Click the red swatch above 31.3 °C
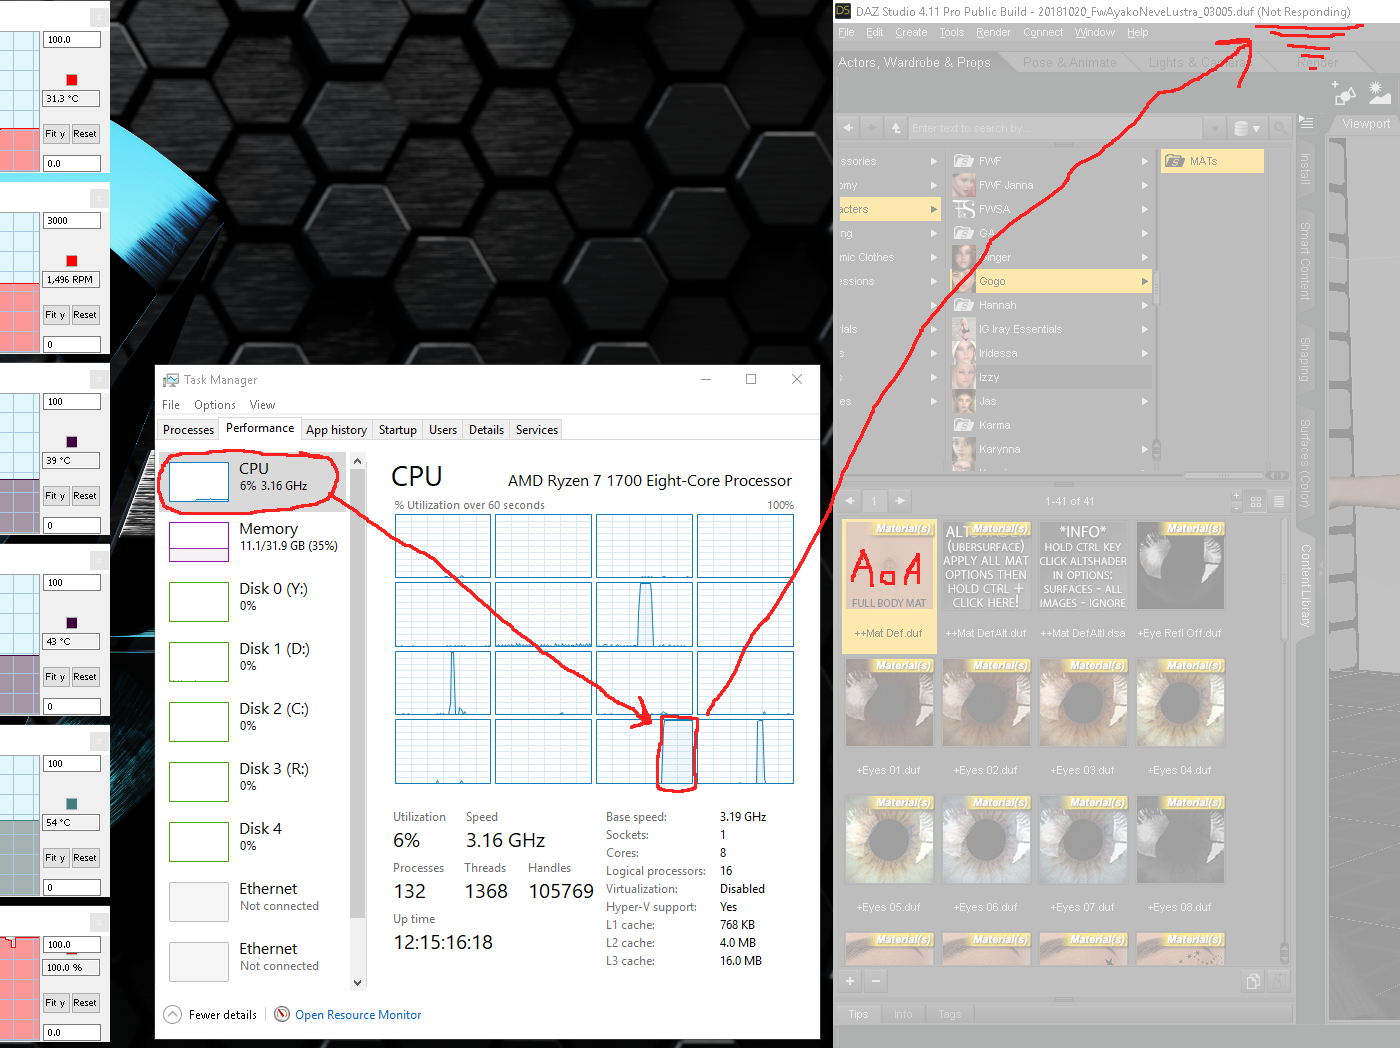 pyautogui.click(x=71, y=80)
